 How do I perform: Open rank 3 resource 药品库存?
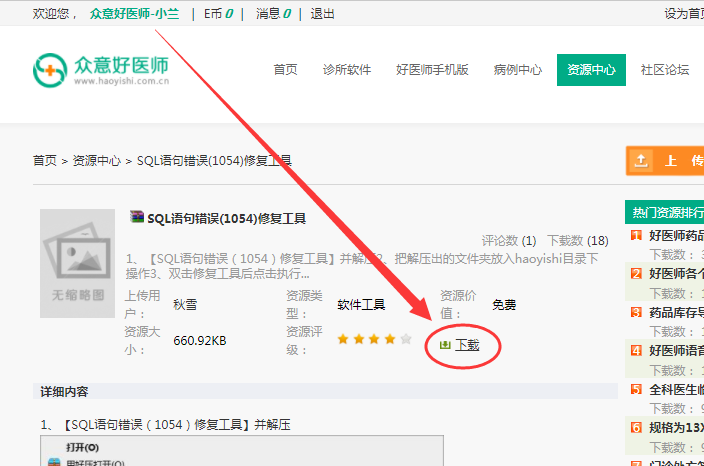pyautogui.click(x=677, y=312)
